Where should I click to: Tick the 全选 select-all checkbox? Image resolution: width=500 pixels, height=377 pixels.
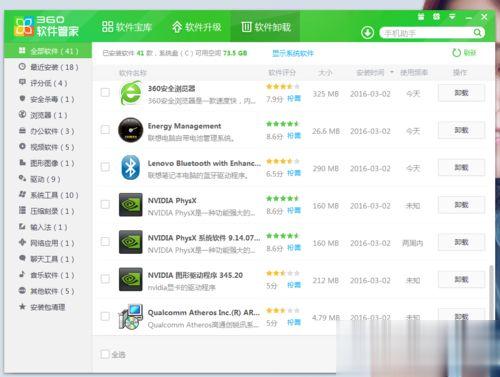[x=105, y=354]
